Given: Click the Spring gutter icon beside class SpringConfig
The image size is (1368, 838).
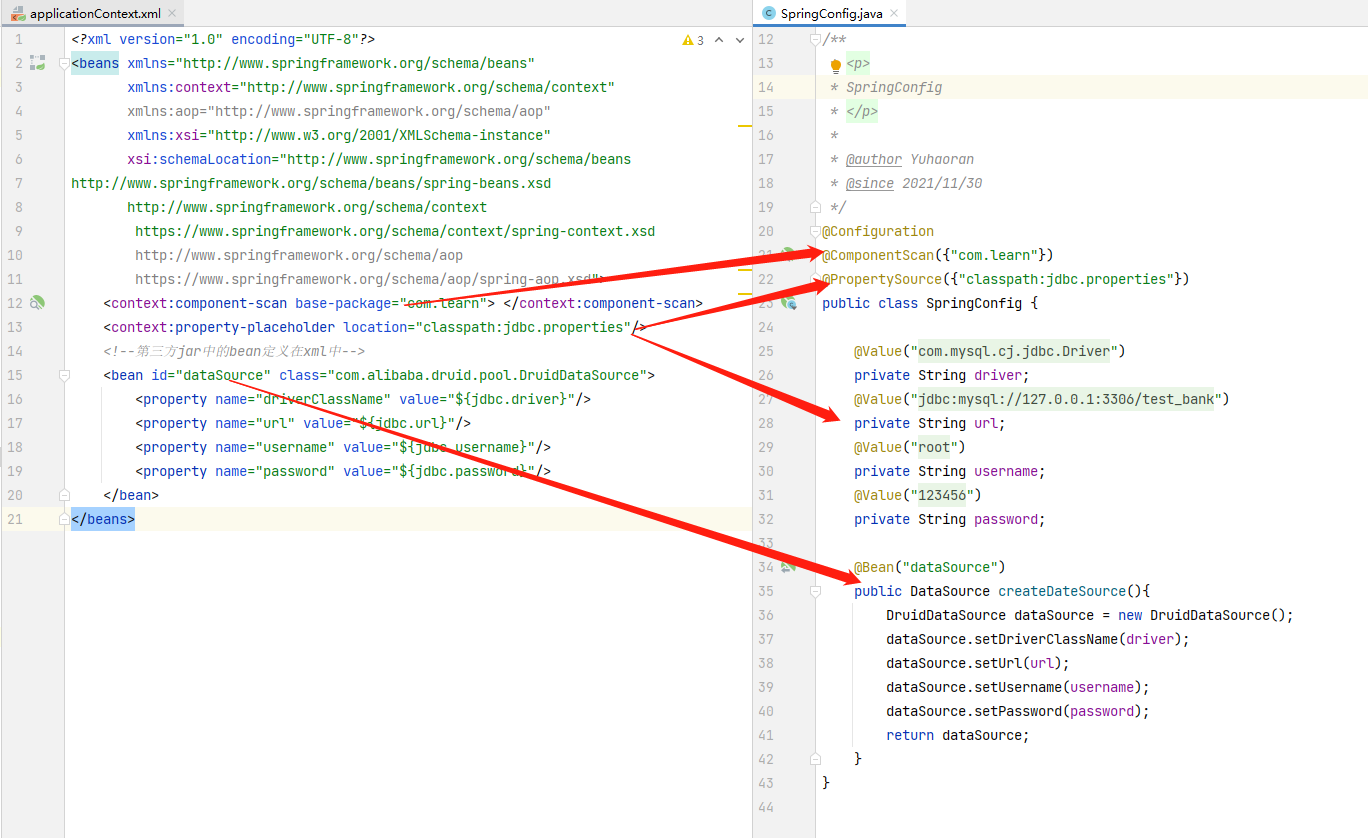Looking at the screenshot, I should coord(788,303).
